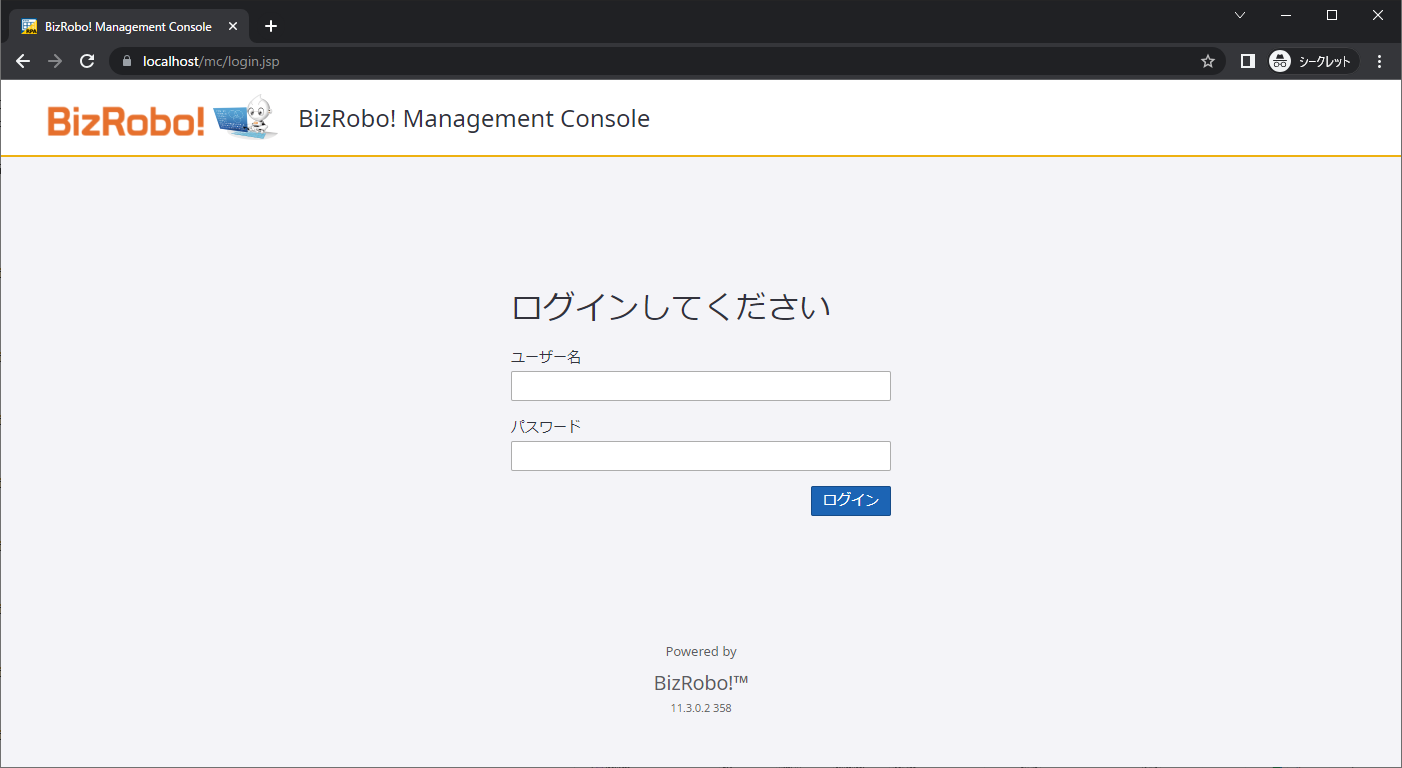The width and height of the screenshot is (1402, 768).
Task: Open tab search chevron in title bar
Action: pos(1240,15)
